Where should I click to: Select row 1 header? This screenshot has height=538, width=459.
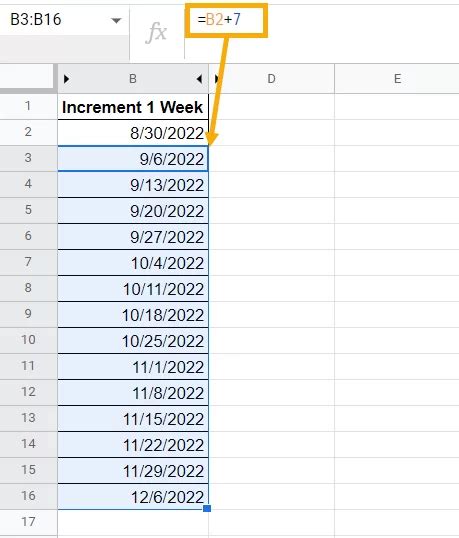(28, 106)
